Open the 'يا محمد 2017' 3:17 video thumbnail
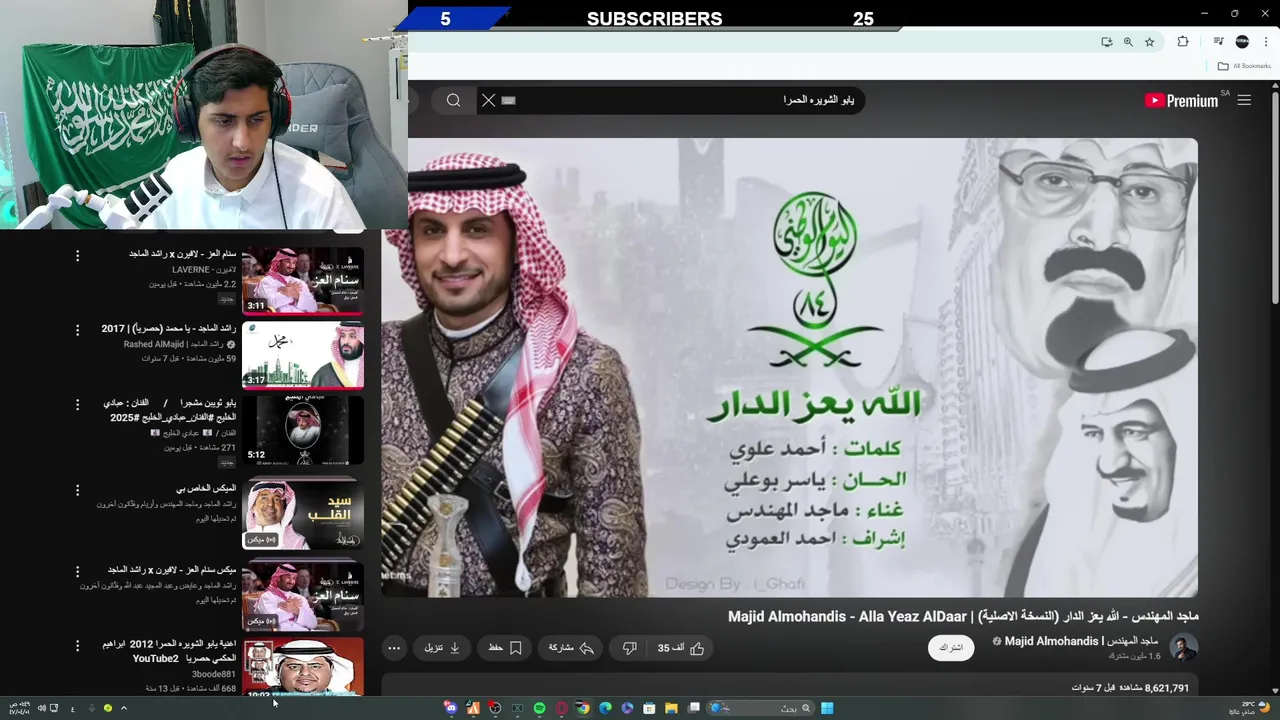This screenshot has width=1280, height=720. click(303, 355)
